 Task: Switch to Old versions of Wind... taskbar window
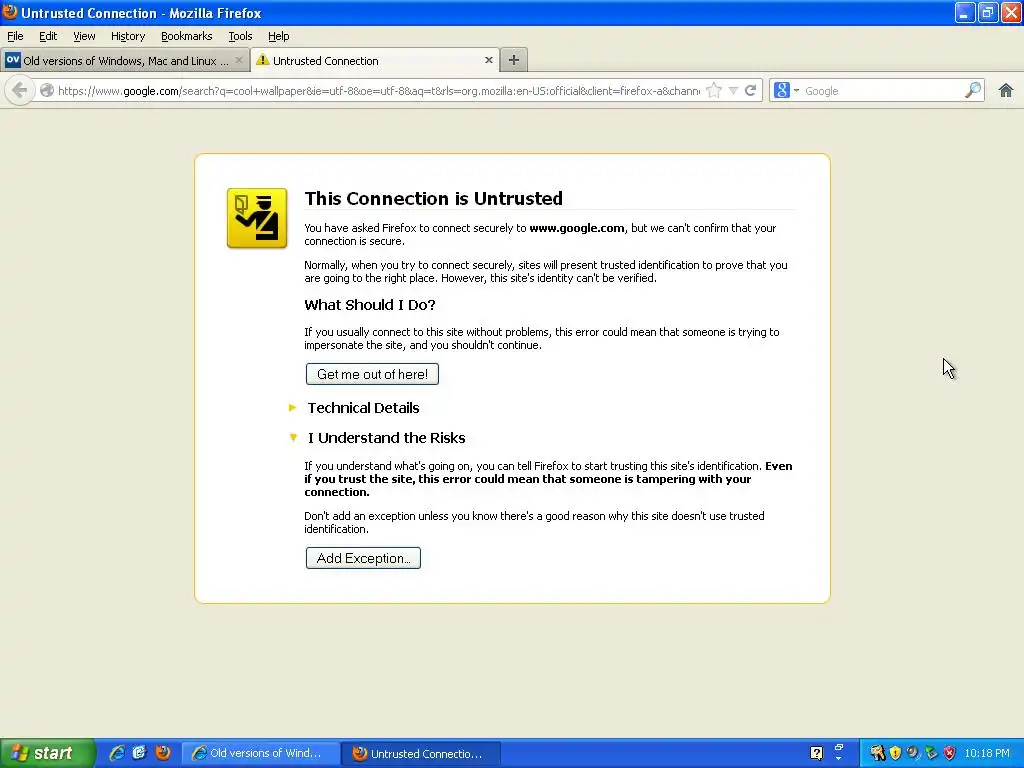pos(261,754)
